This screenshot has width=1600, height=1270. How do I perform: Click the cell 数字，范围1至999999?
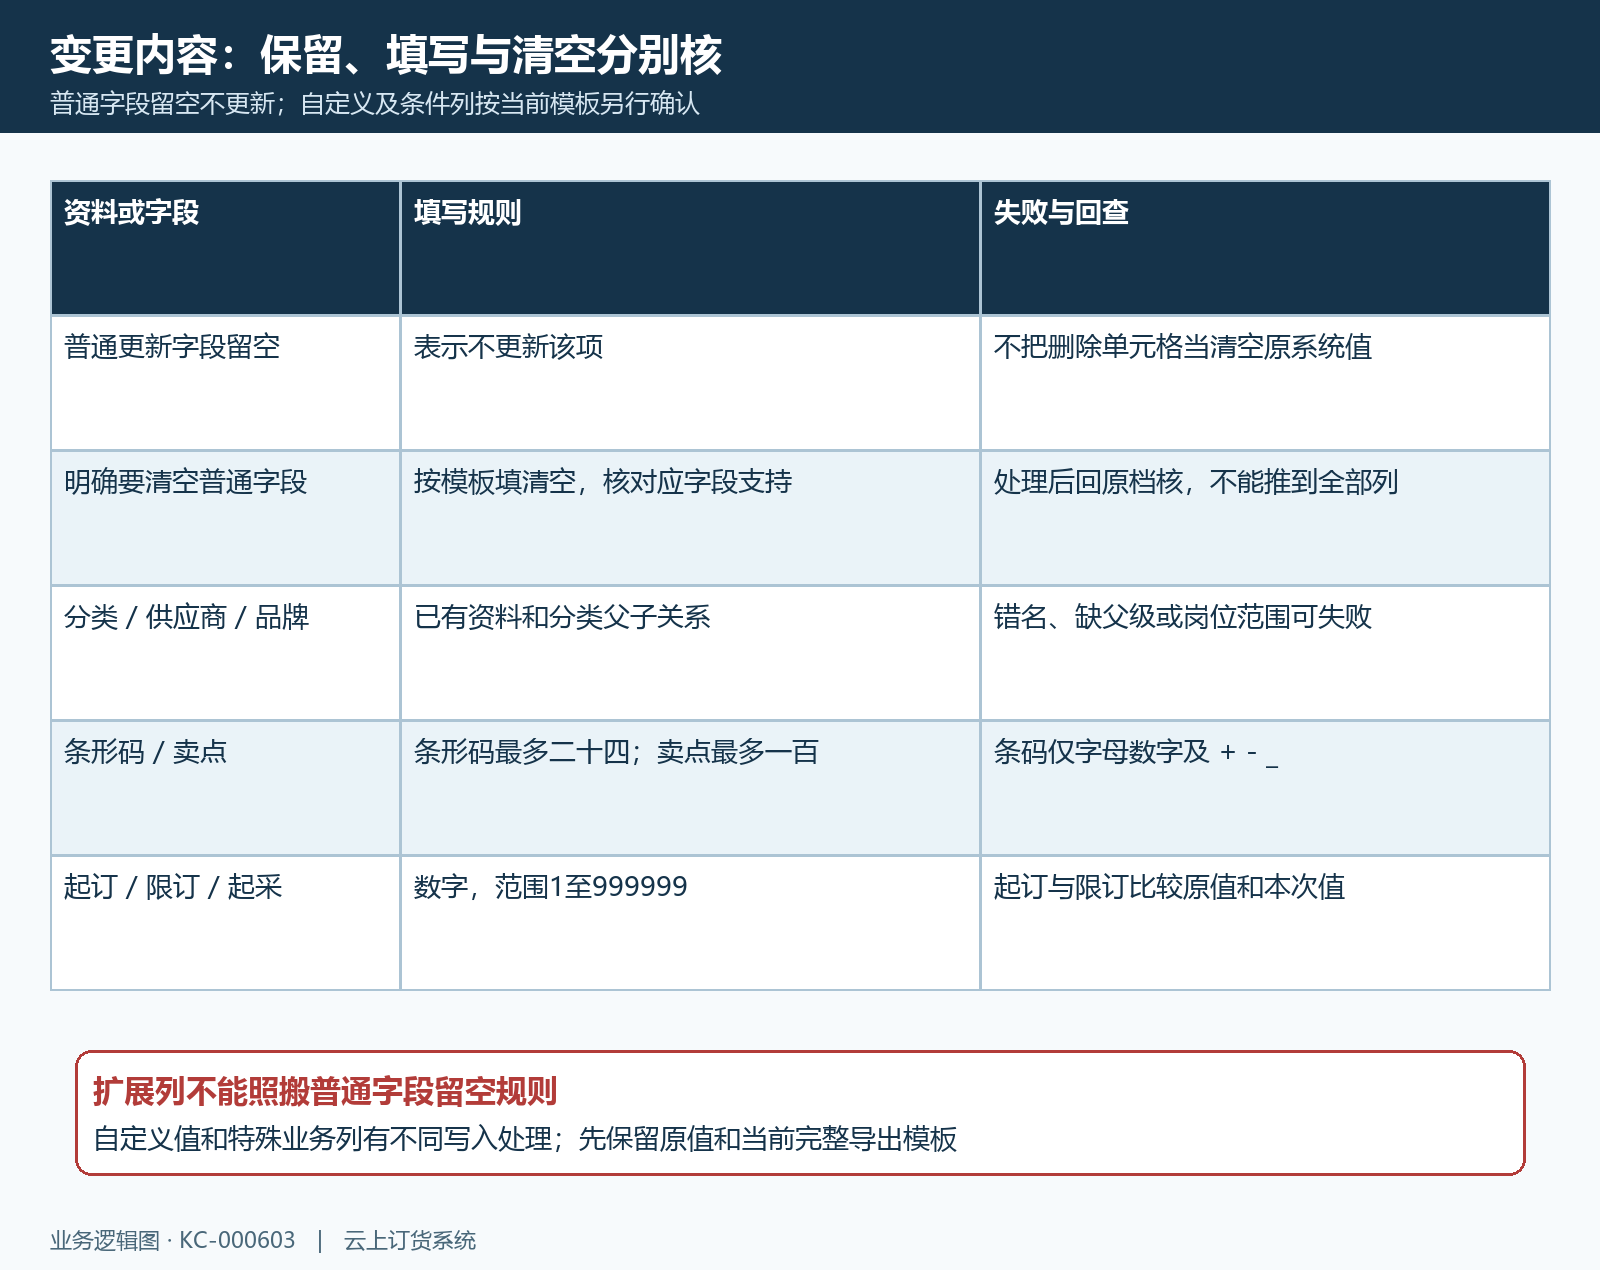point(690,923)
